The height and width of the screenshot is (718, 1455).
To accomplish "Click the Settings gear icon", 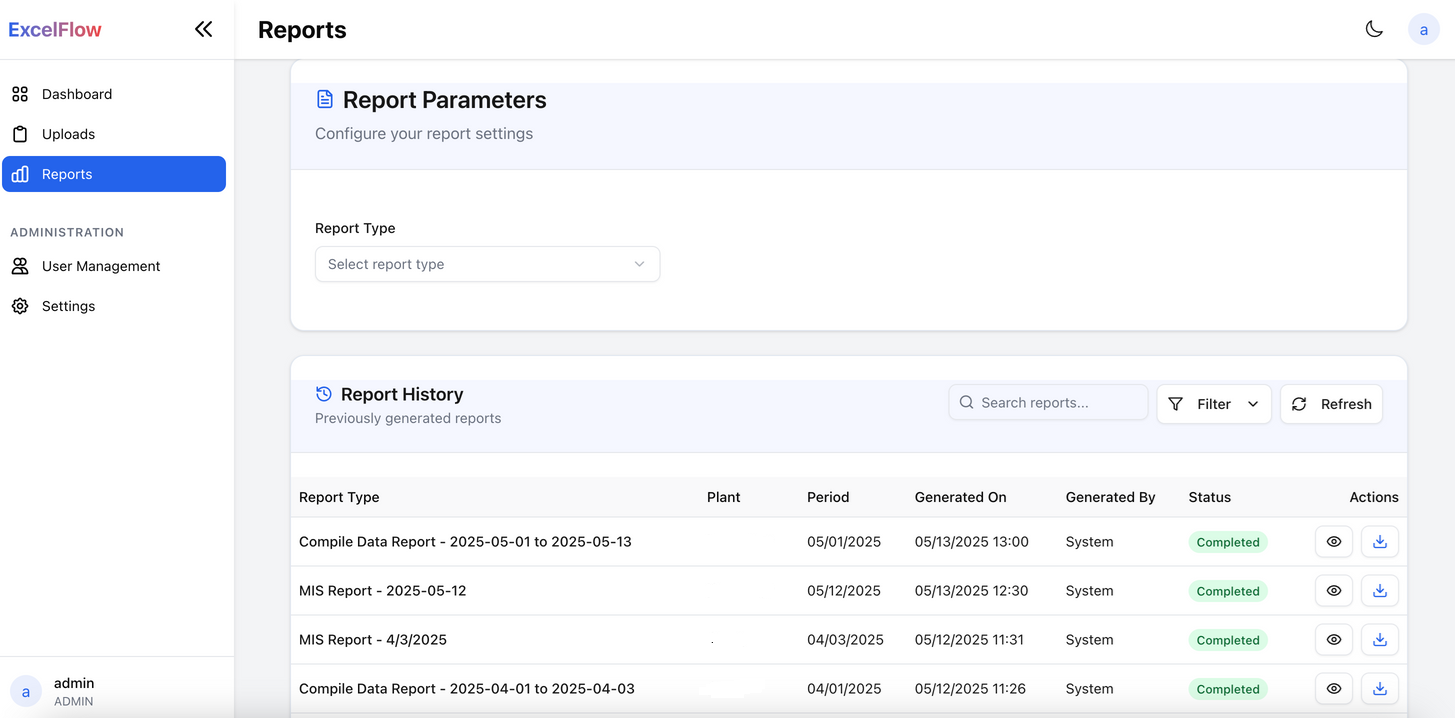I will (x=20, y=306).
